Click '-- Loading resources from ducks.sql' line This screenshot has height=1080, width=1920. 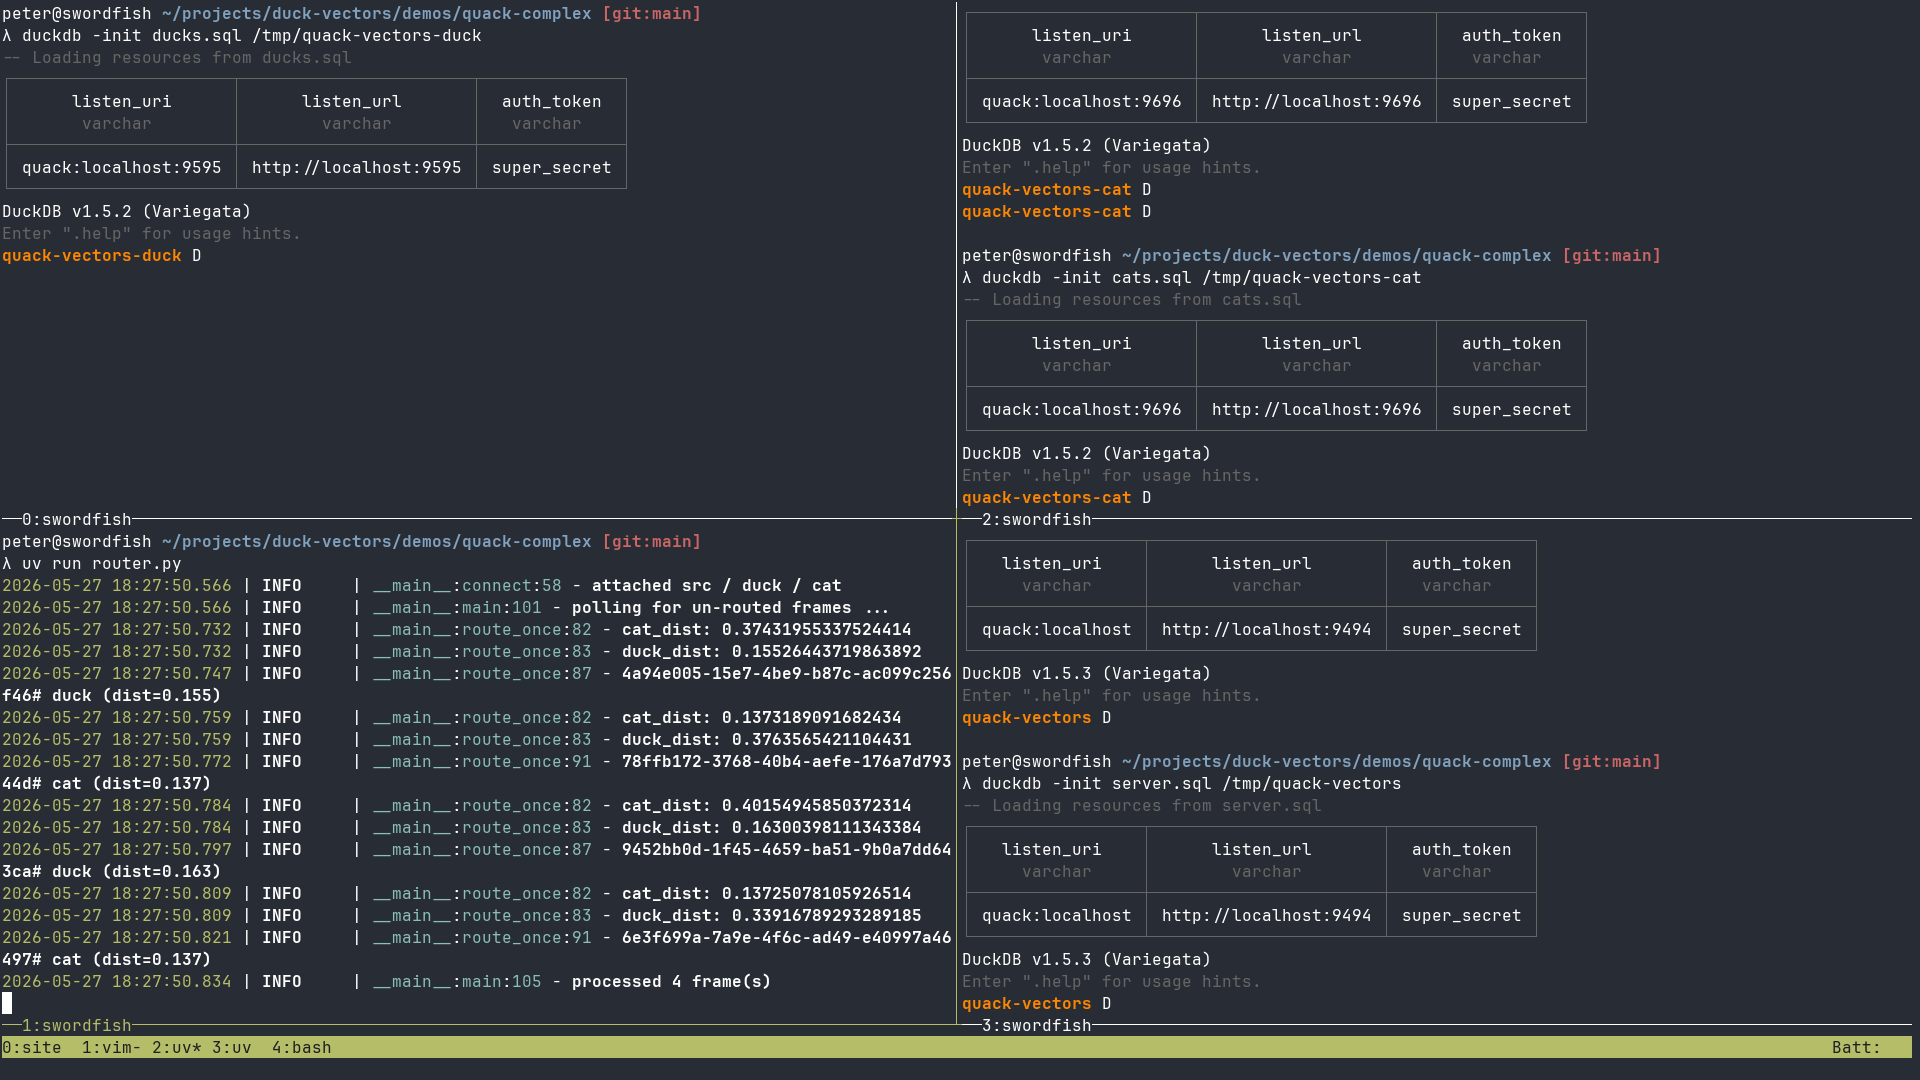coord(177,57)
